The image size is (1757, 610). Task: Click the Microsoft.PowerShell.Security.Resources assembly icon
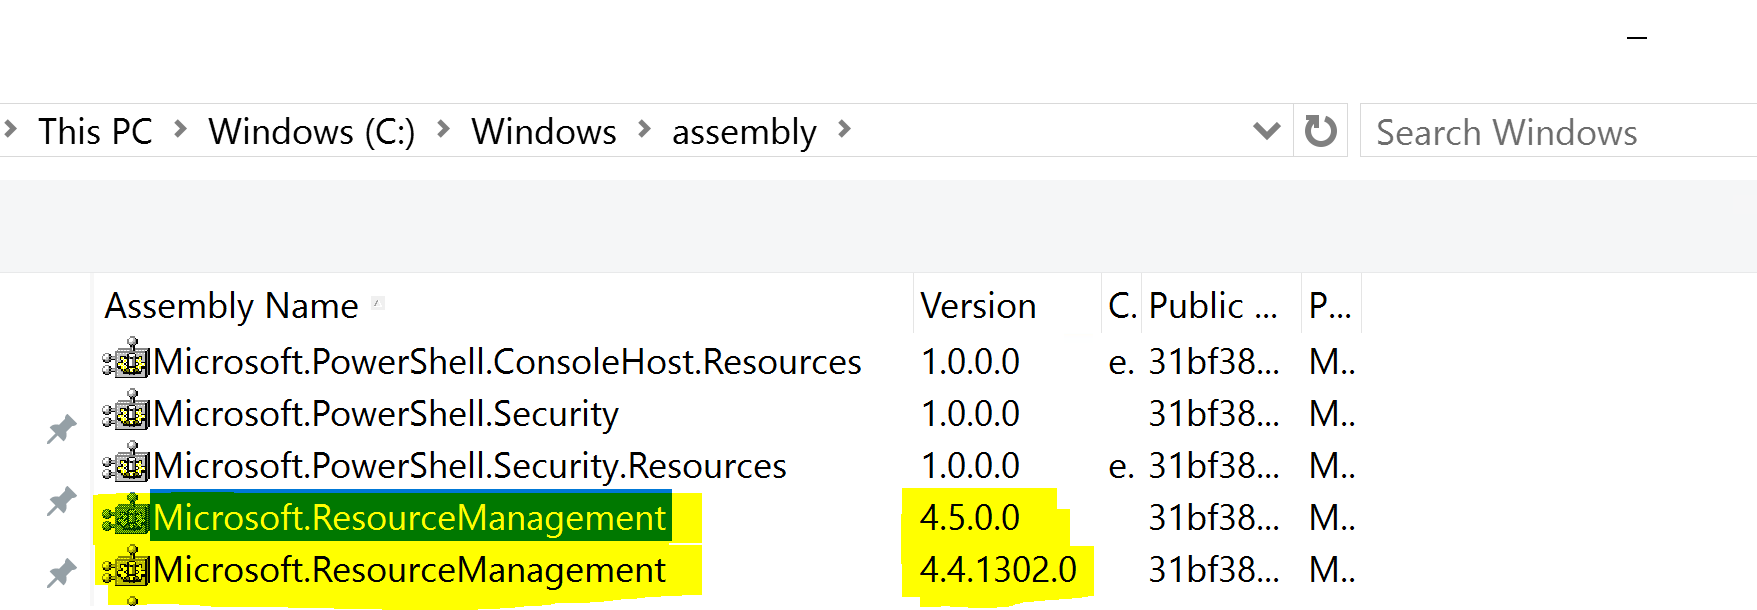coord(126,464)
